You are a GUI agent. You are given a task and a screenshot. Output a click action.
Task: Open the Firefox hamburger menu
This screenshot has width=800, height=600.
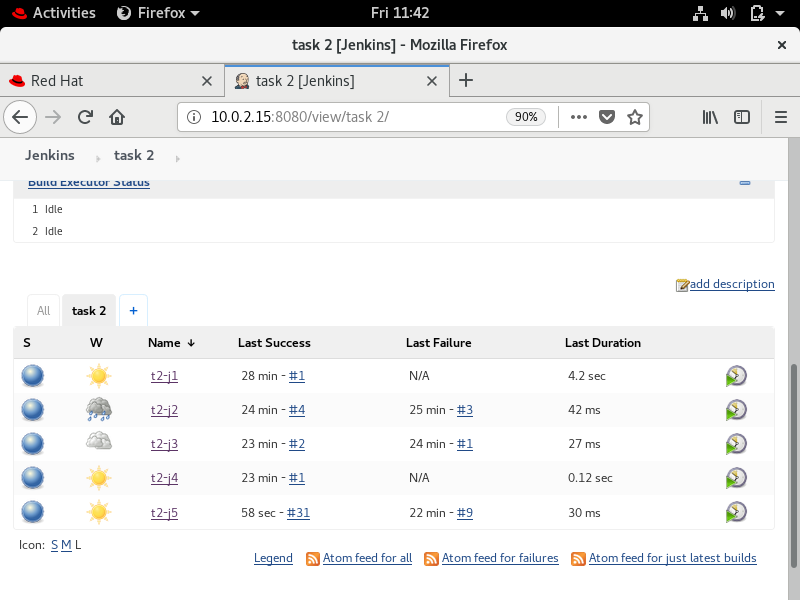pyautogui.click(x=781, y=117)
